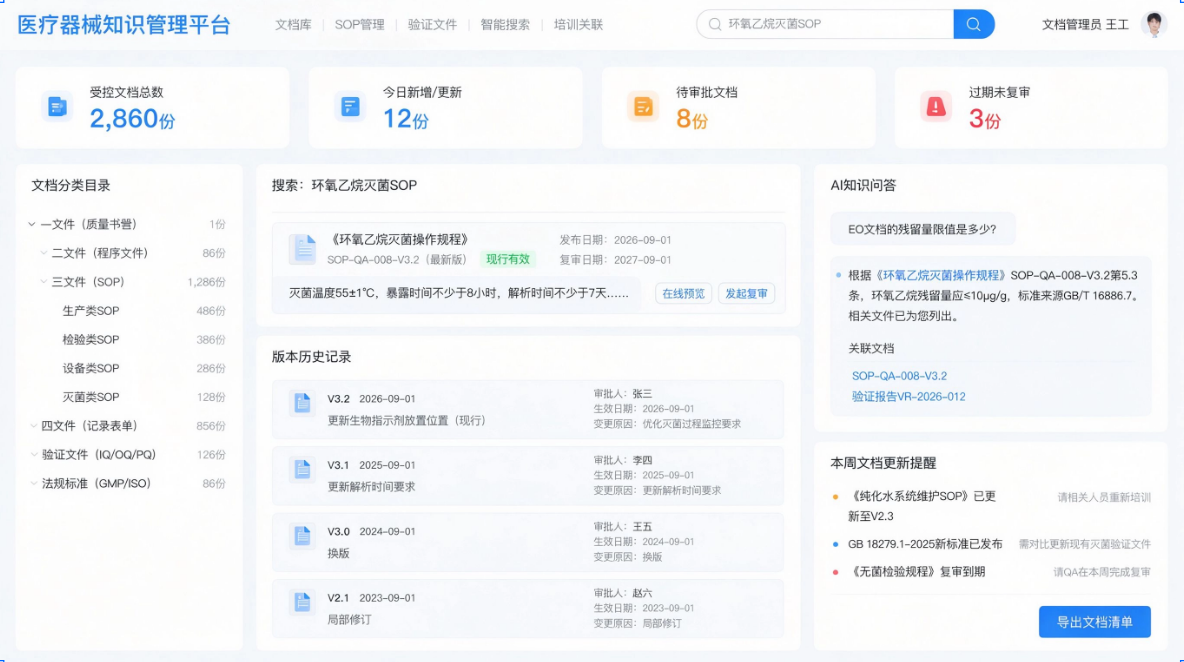The height and width of the screenshot is (662, 1184).
Task: Select 生产类SOP in the directory
Action: [91, 311]
